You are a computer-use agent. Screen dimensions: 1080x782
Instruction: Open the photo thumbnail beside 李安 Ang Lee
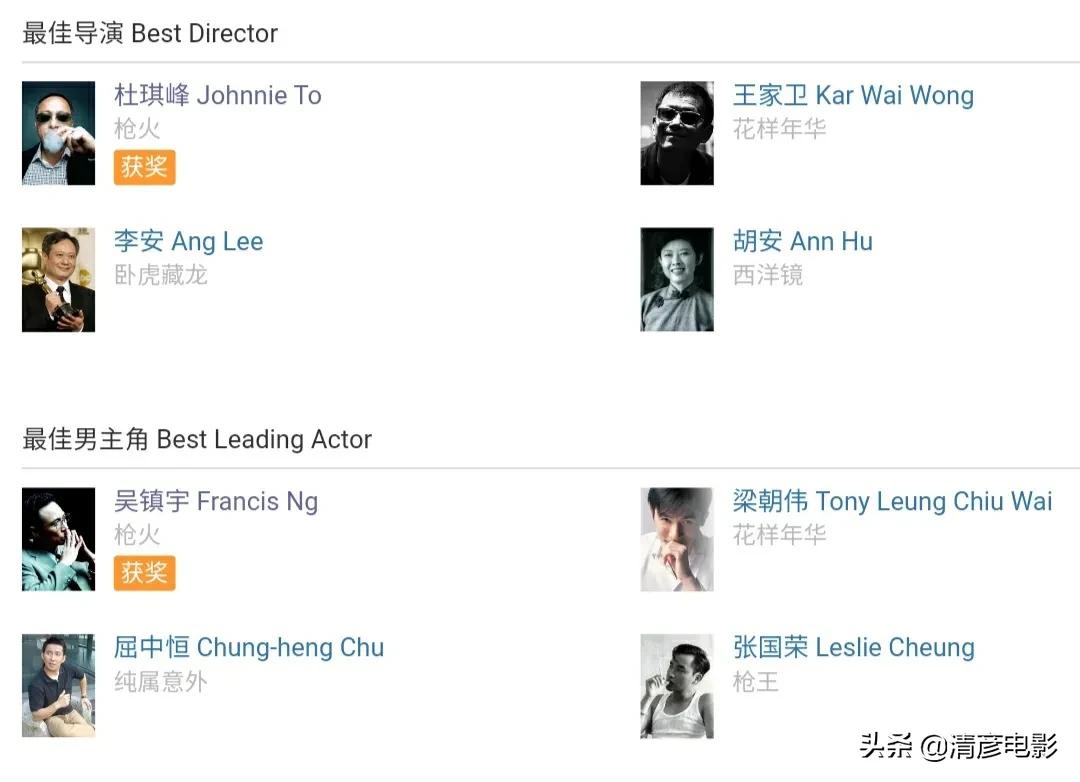(x=59, y=280)
